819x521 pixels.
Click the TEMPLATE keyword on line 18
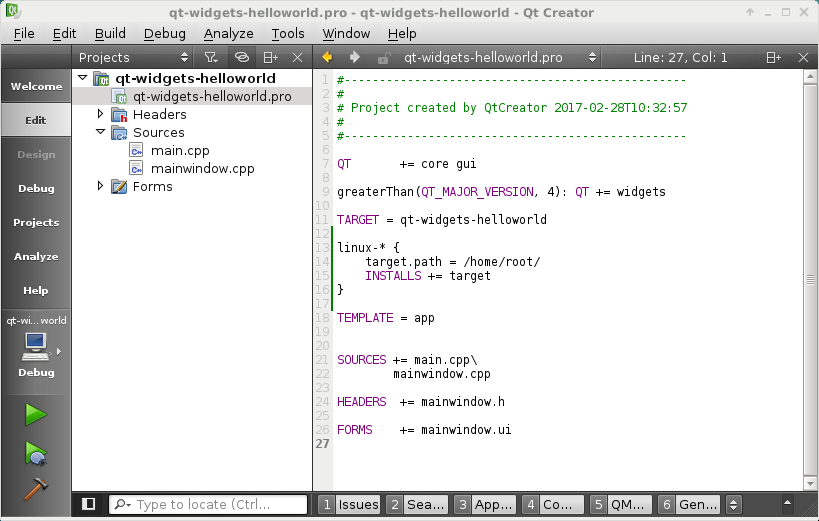(365, 318)
